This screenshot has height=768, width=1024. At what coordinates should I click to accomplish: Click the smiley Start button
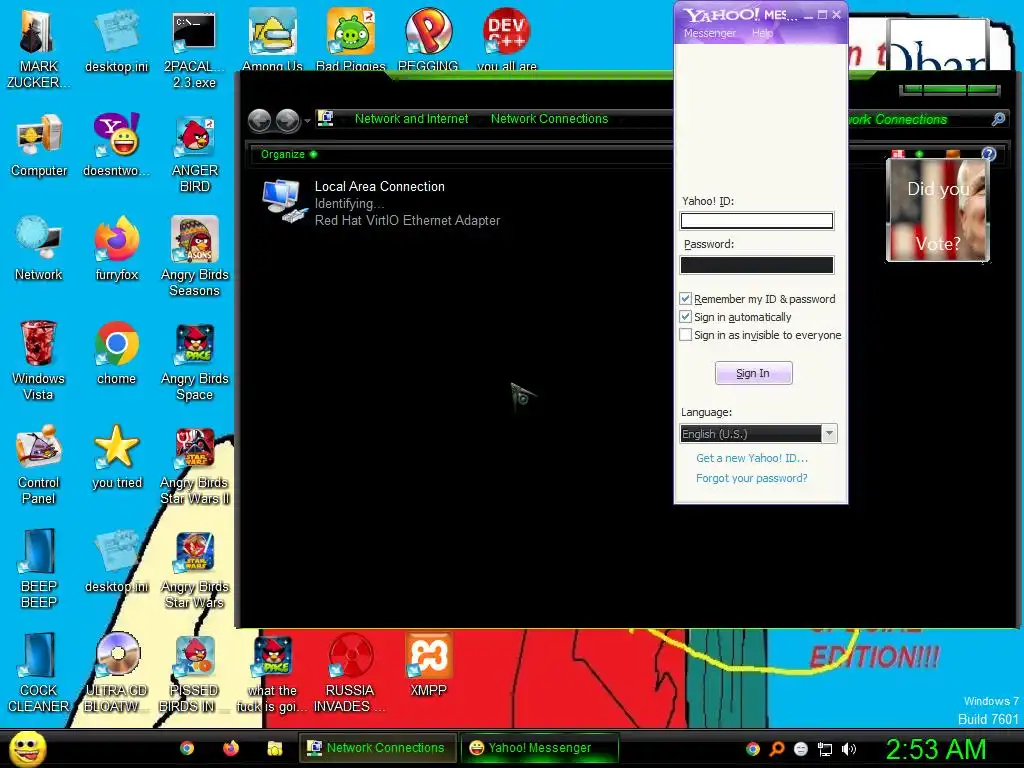(x=28, y=748)
